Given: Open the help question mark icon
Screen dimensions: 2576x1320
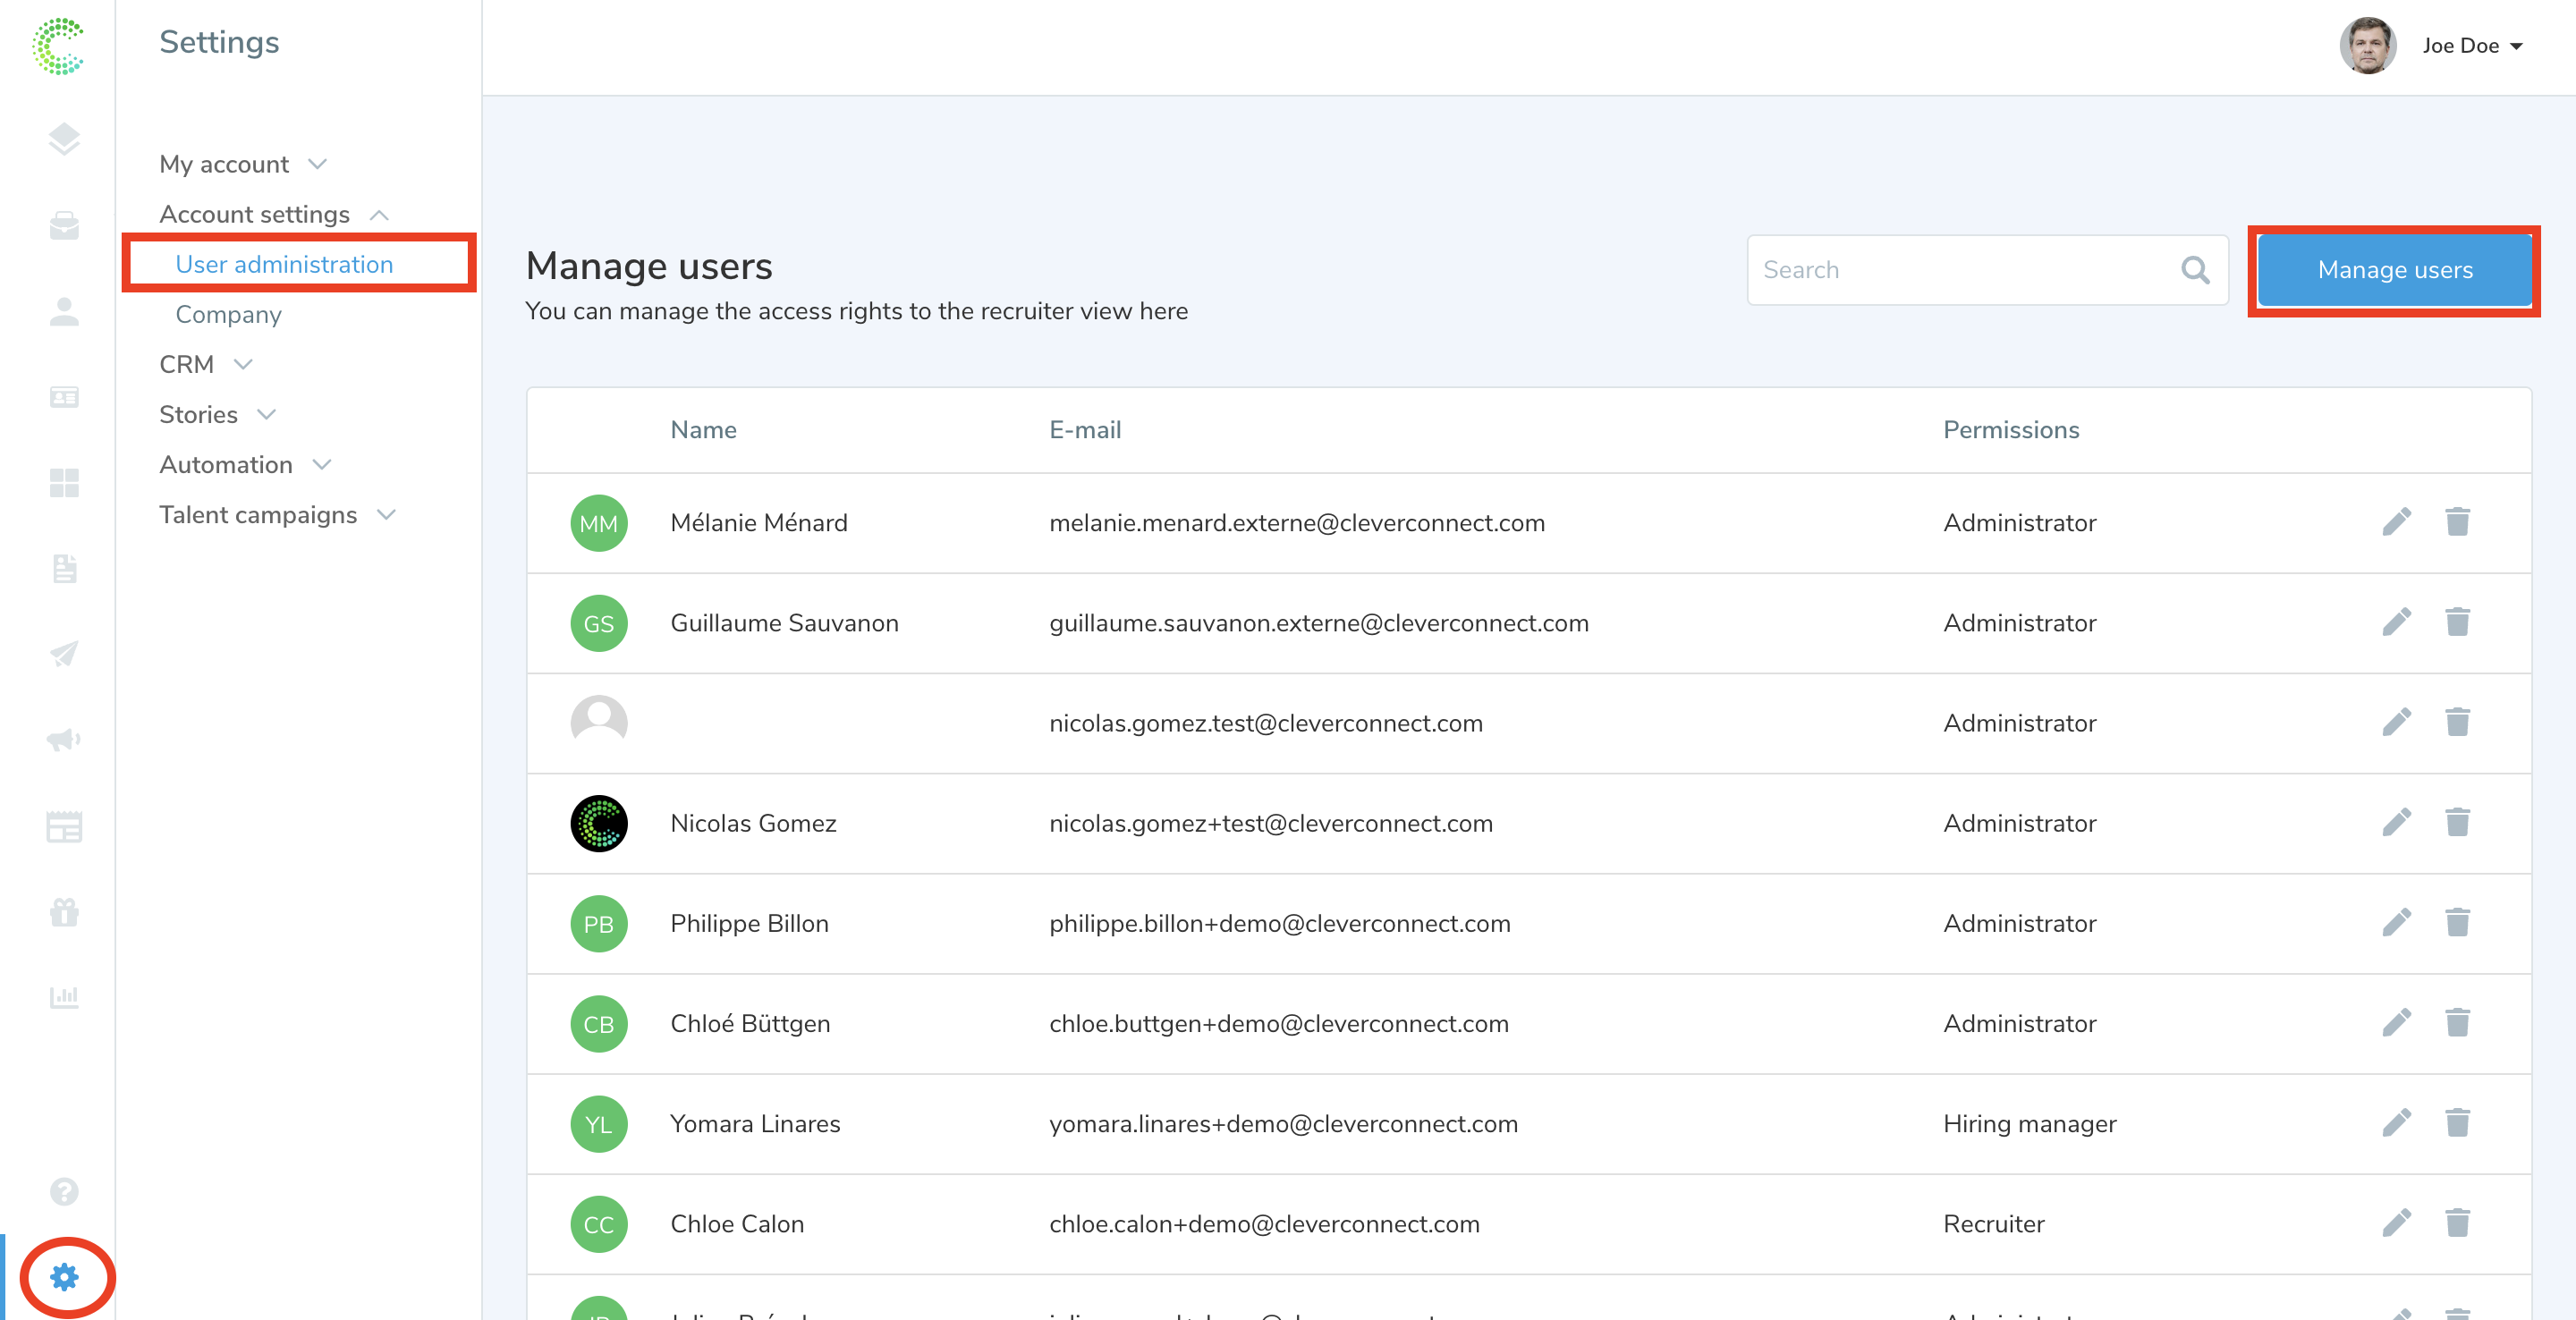Looking at the screenshot, I should pos(64,1191).
